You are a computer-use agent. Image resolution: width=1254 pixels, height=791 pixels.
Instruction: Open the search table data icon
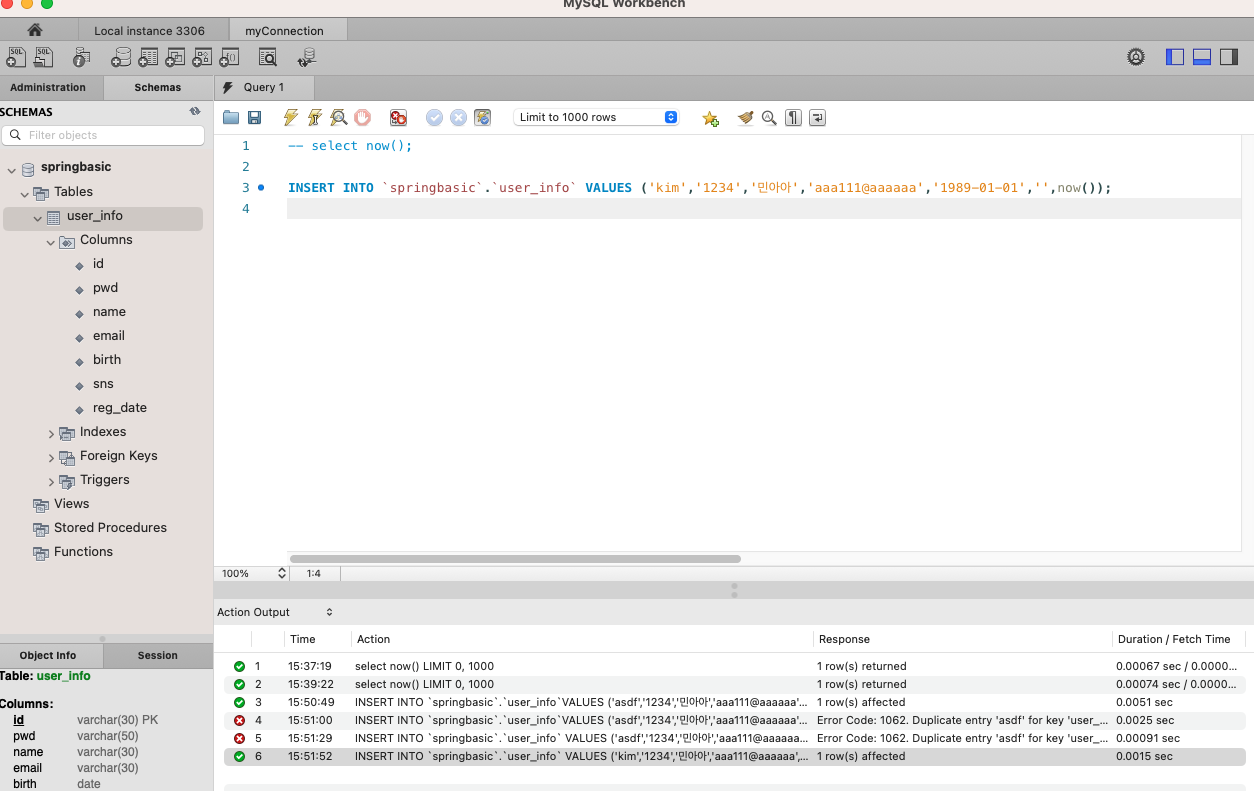[267, 58]
